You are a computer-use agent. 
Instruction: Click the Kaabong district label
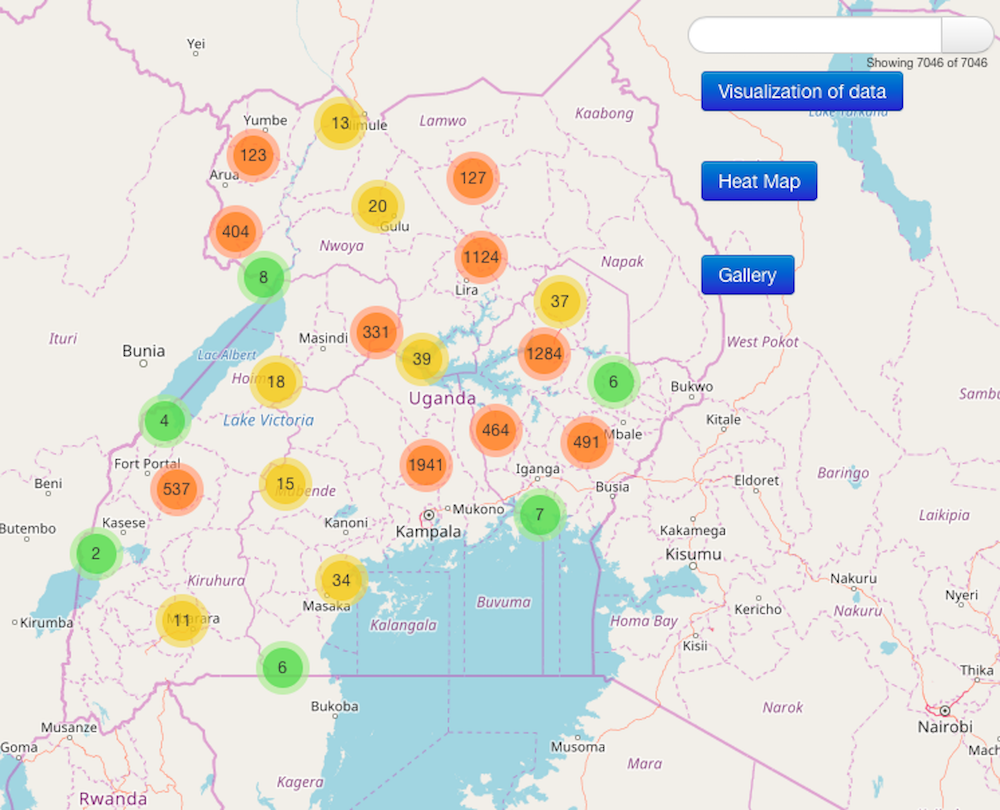point(604,114)
